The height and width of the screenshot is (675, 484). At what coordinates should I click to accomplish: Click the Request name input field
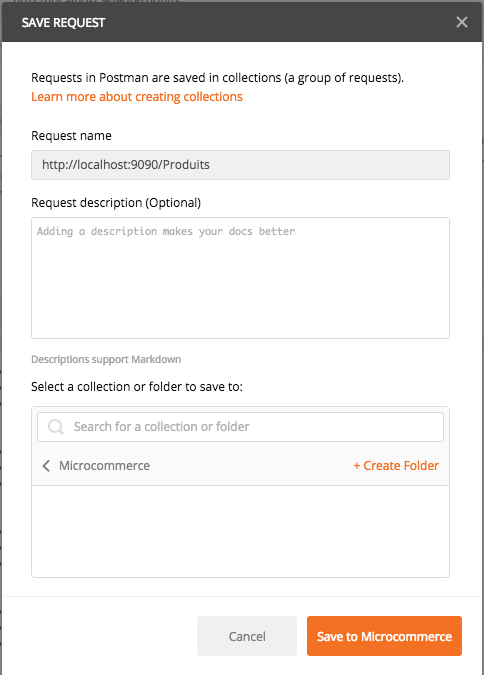tap(240, 165)
